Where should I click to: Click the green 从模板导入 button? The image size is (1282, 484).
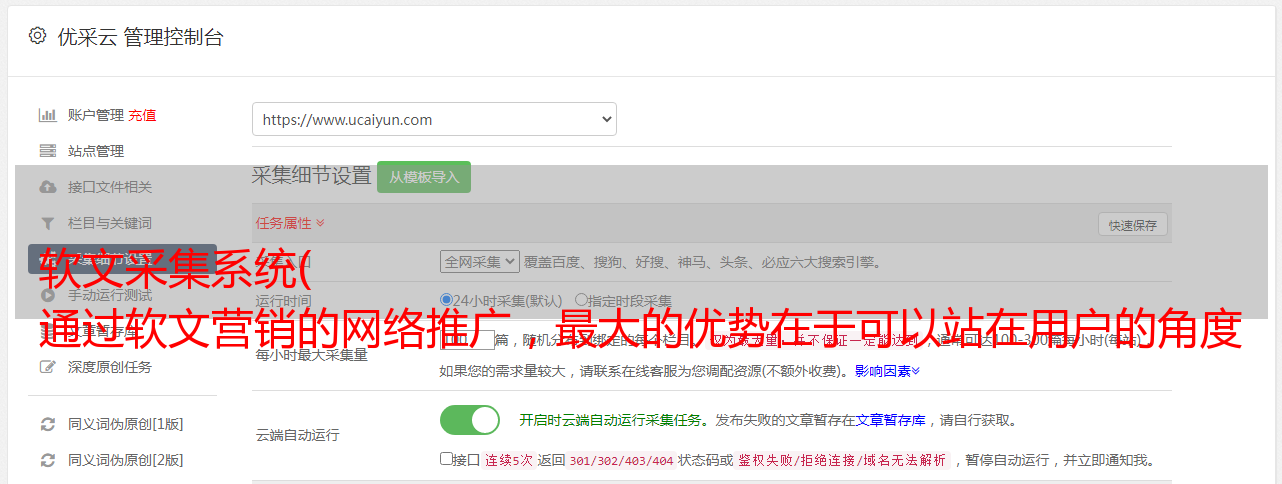click(x=424, y=177)
